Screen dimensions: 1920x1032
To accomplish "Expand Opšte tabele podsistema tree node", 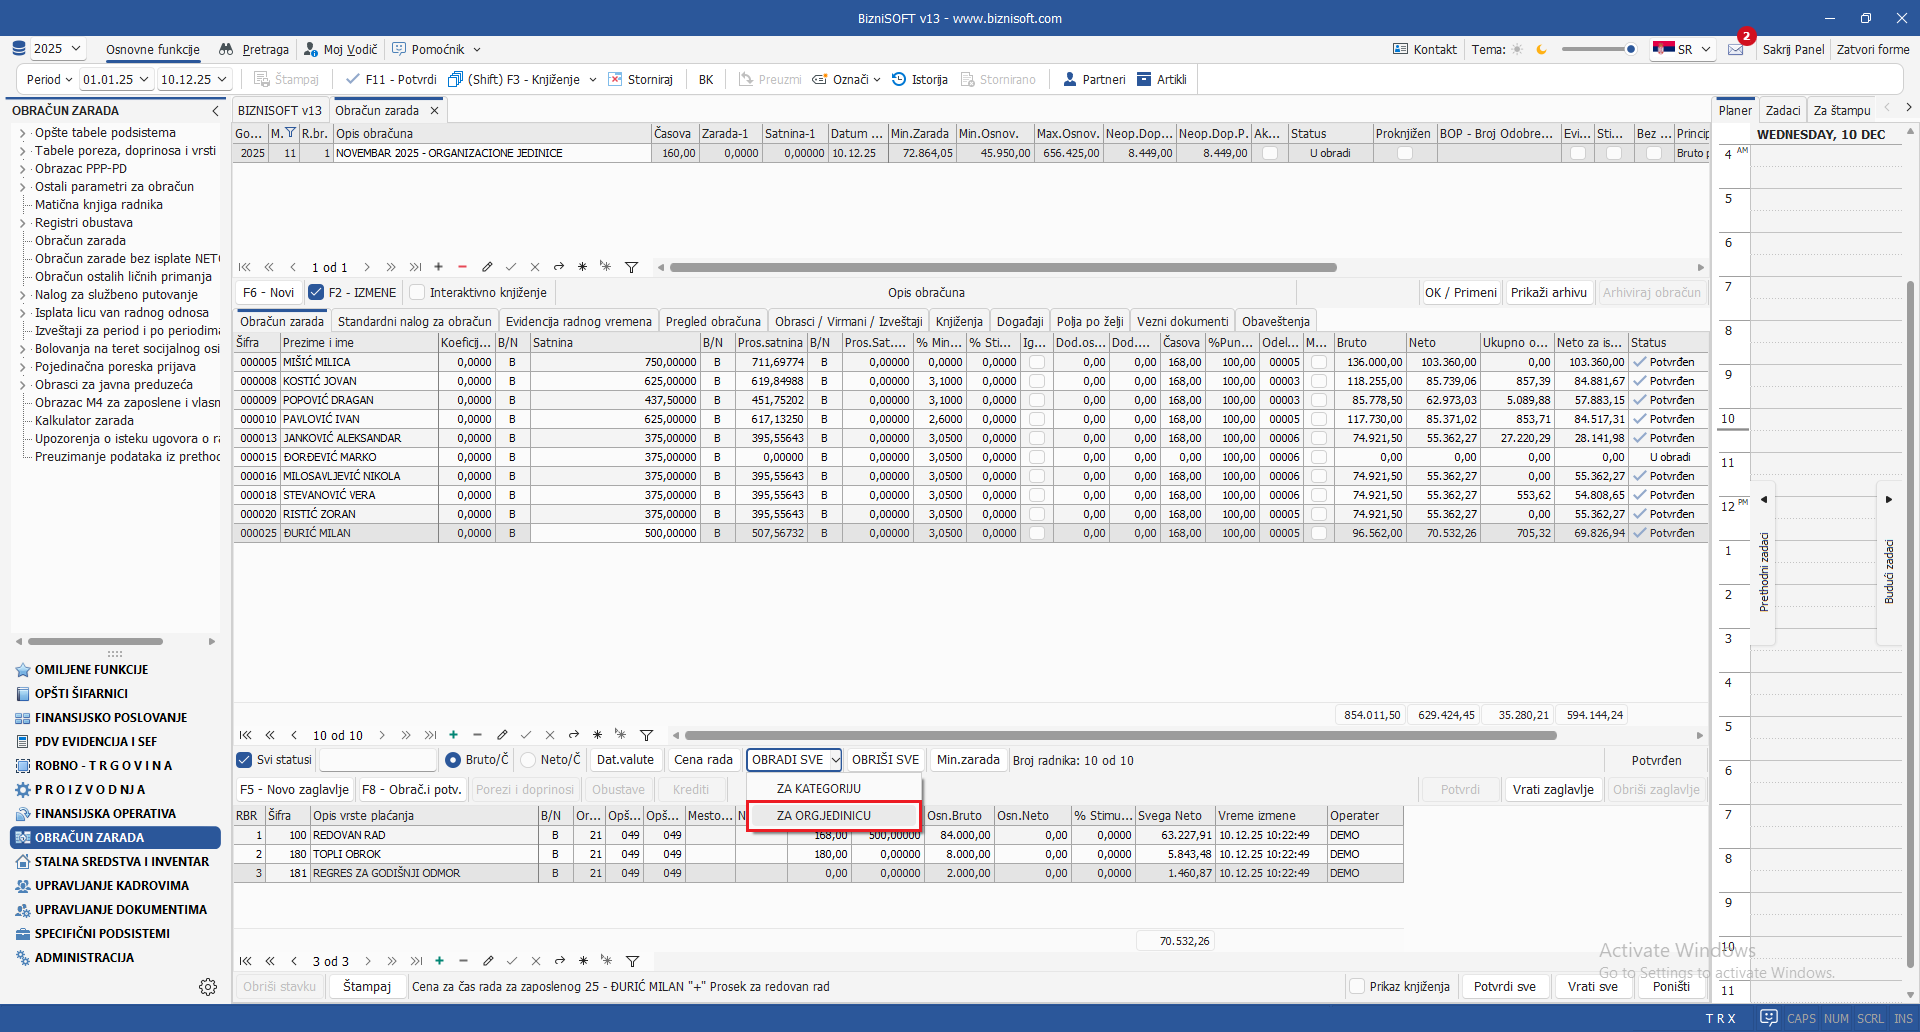I will coord(23,133).
